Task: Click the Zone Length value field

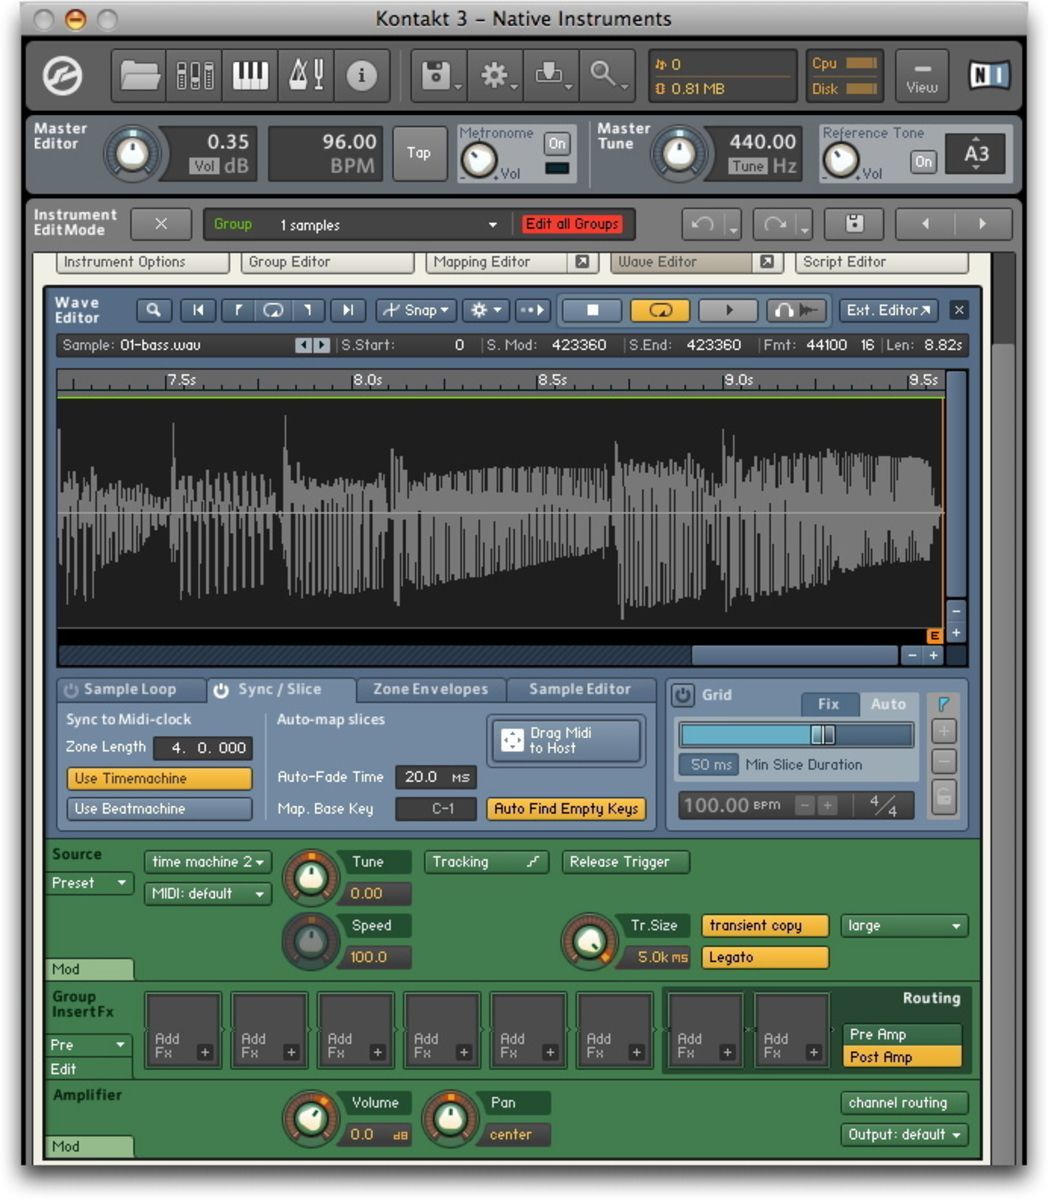Action: click(203, 747)
